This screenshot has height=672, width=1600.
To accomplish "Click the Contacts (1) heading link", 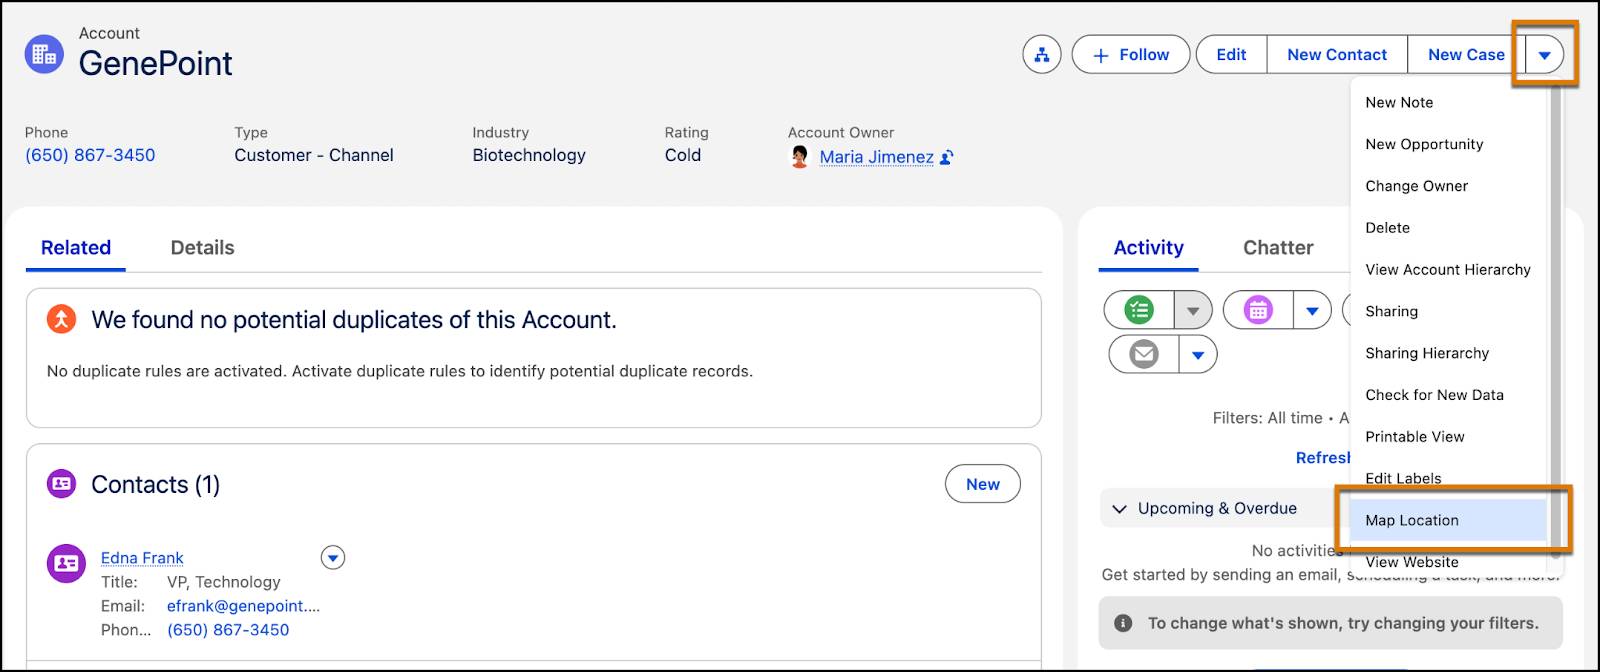I will (x=155, y=485).
